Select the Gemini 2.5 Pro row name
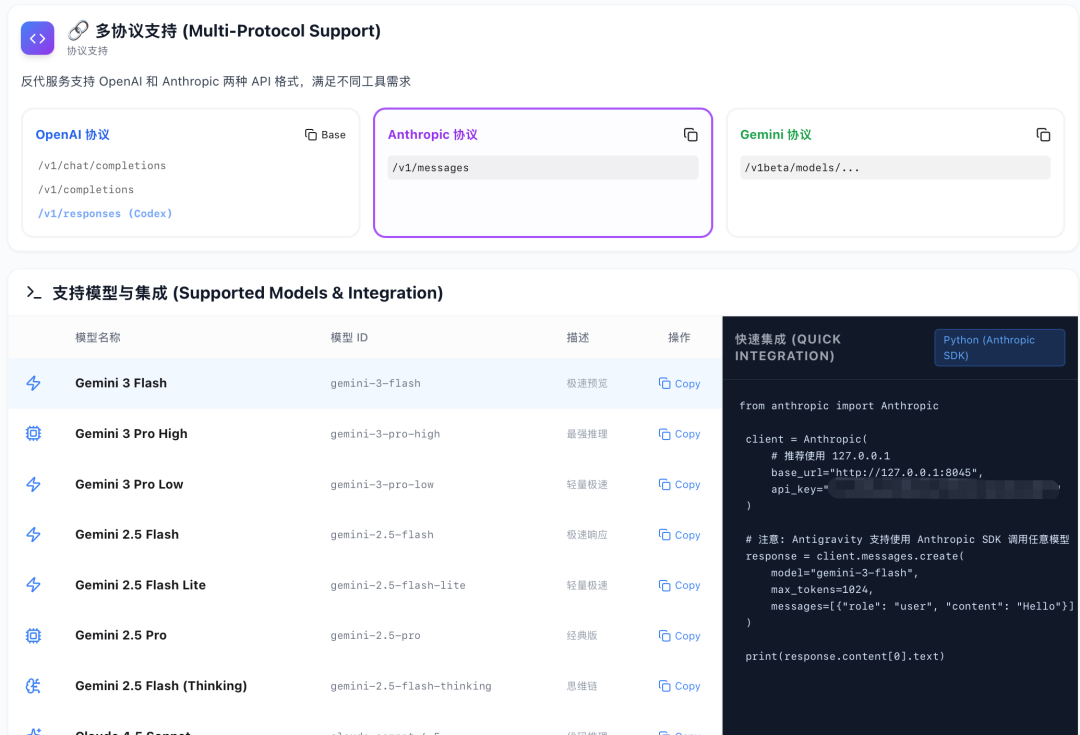Screen dimensions: 1080x735 pos(121,635)
